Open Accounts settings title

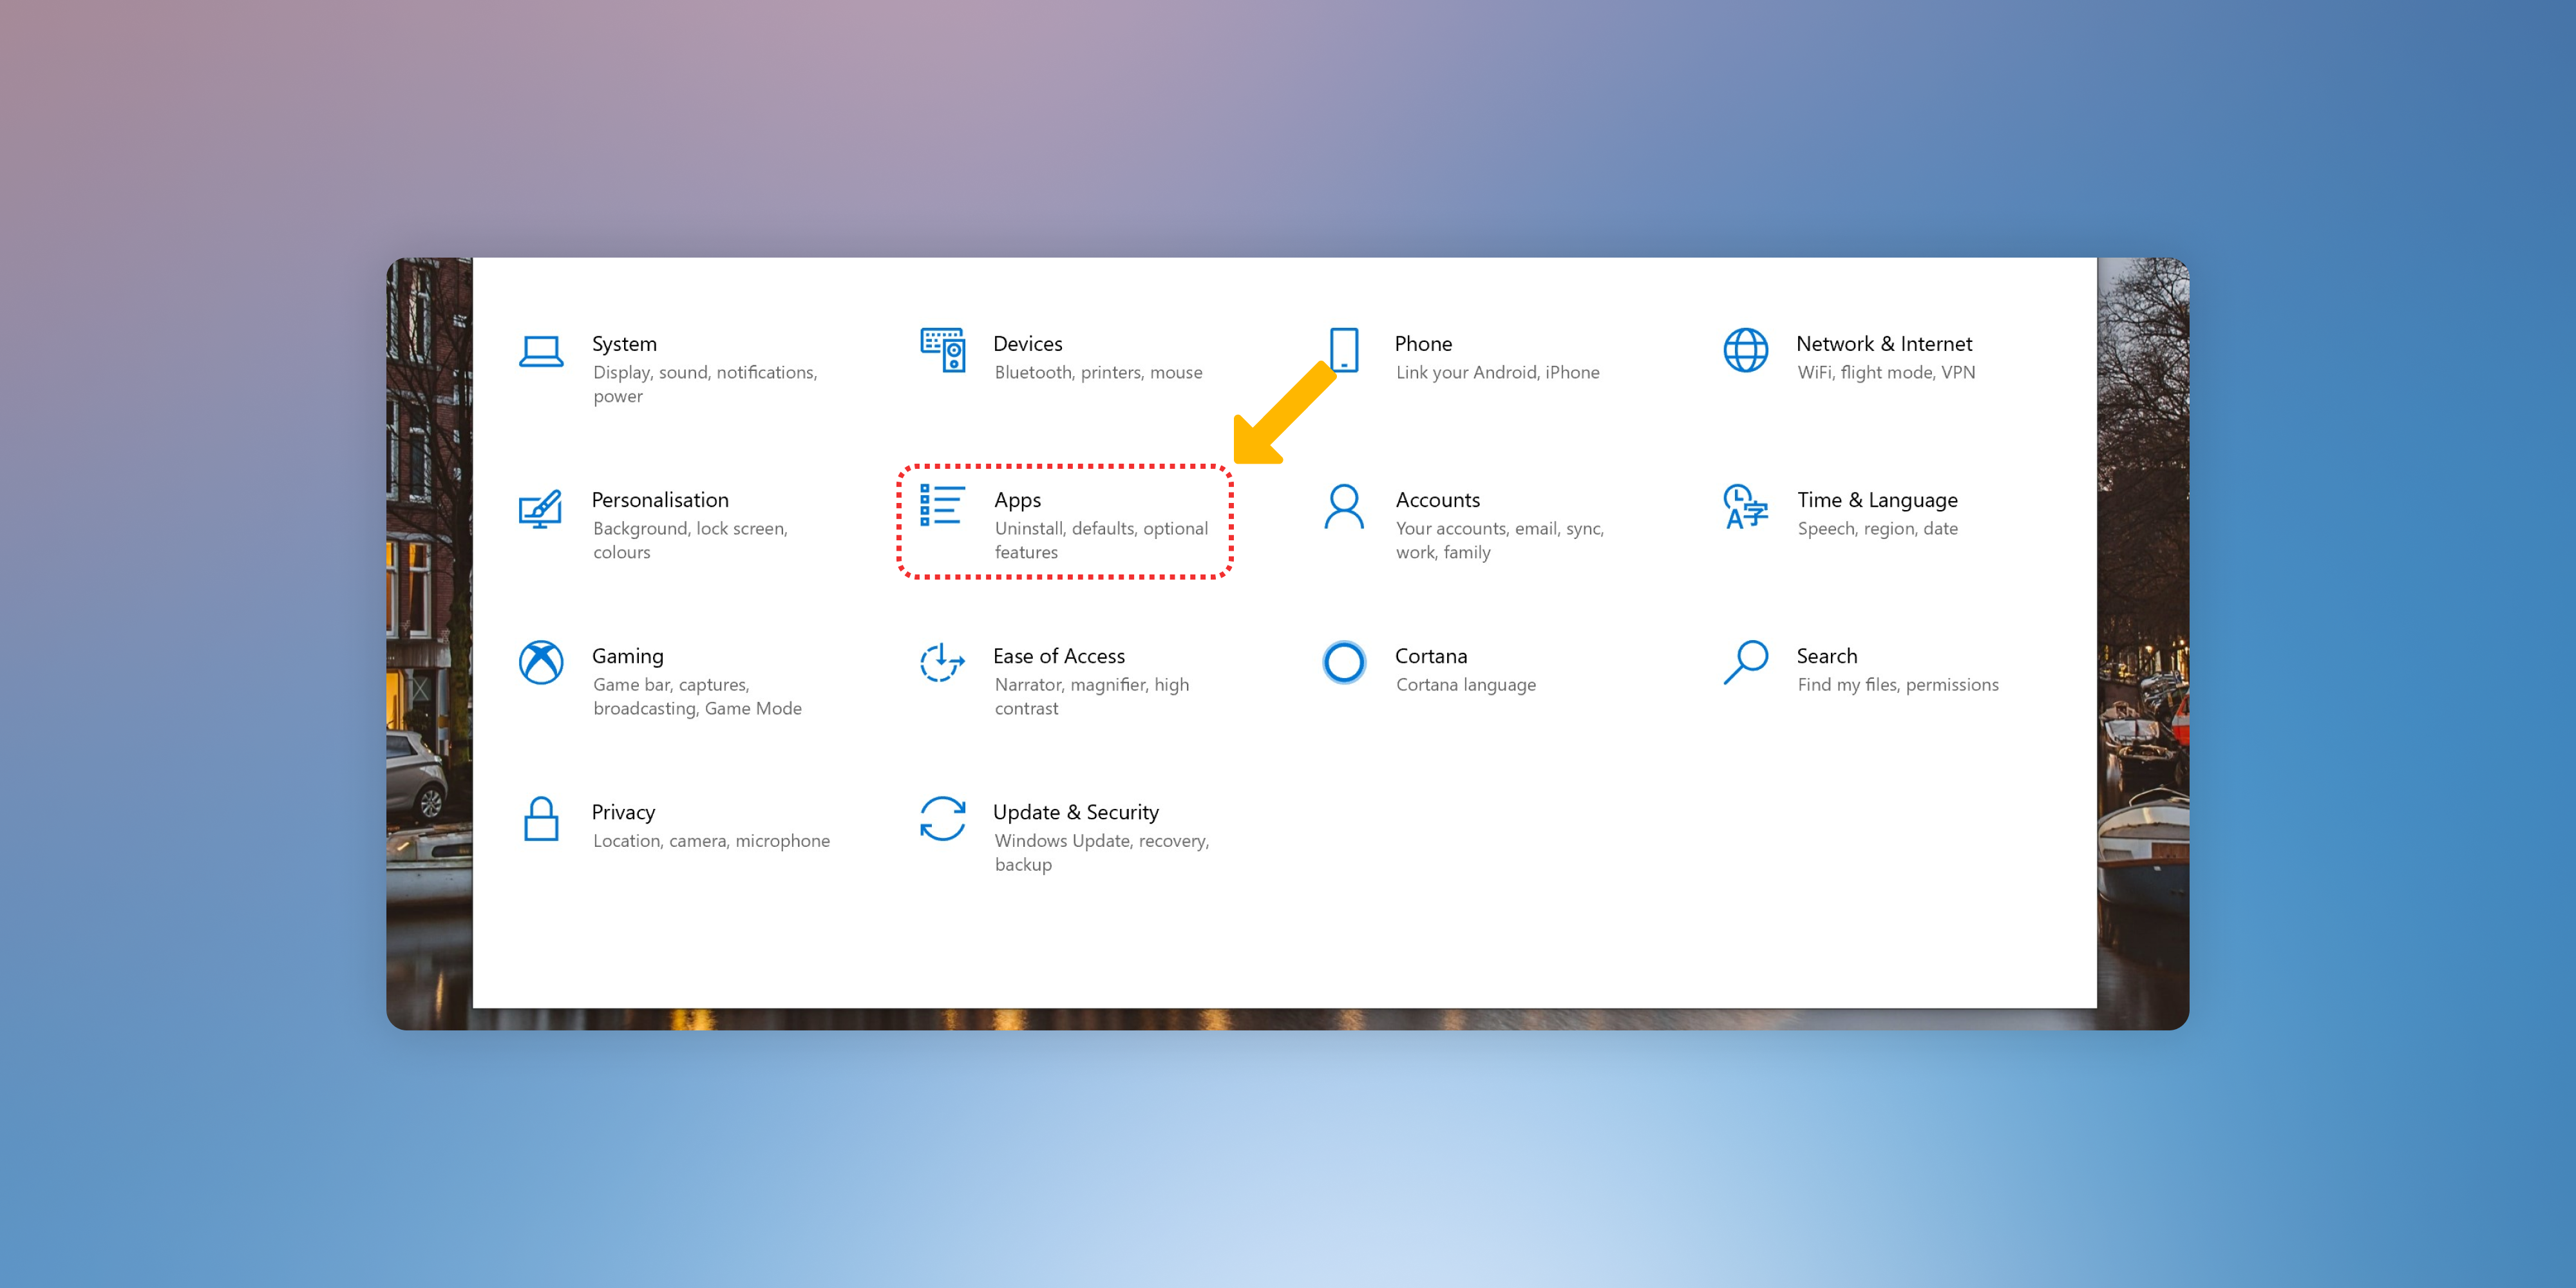pos(1437,500)
